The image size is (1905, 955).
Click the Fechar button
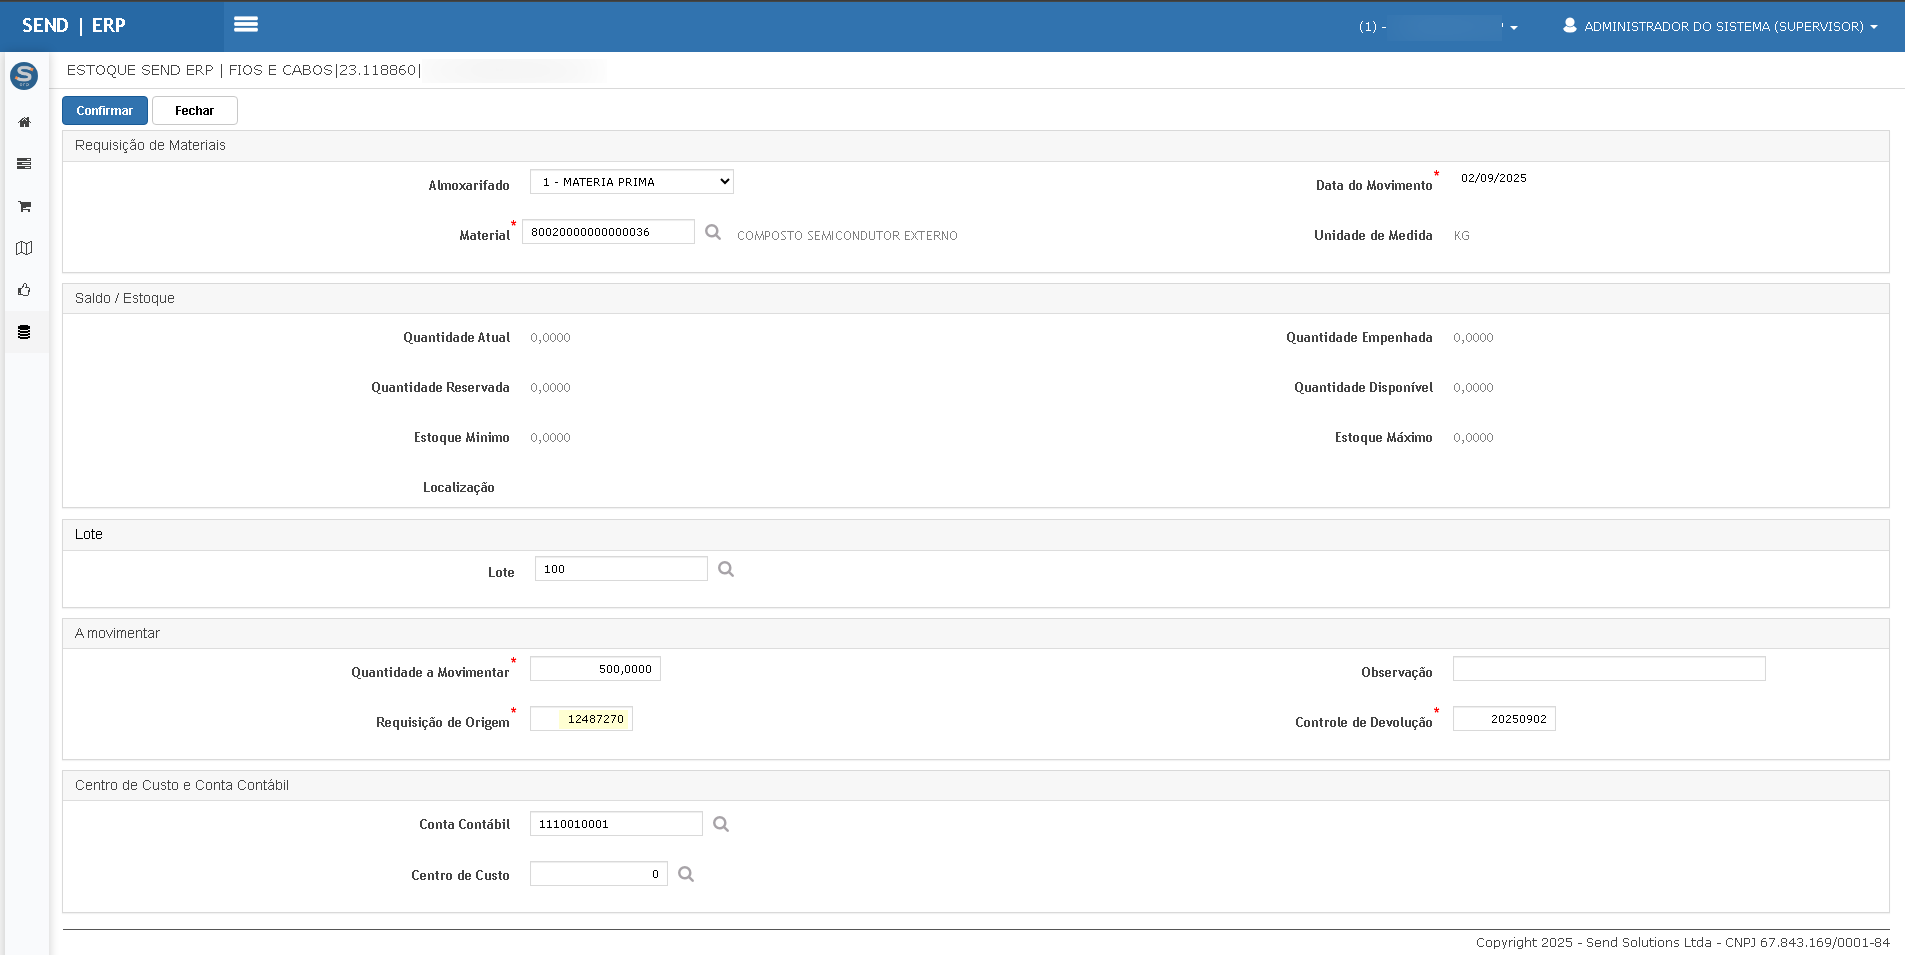[194, 111]
